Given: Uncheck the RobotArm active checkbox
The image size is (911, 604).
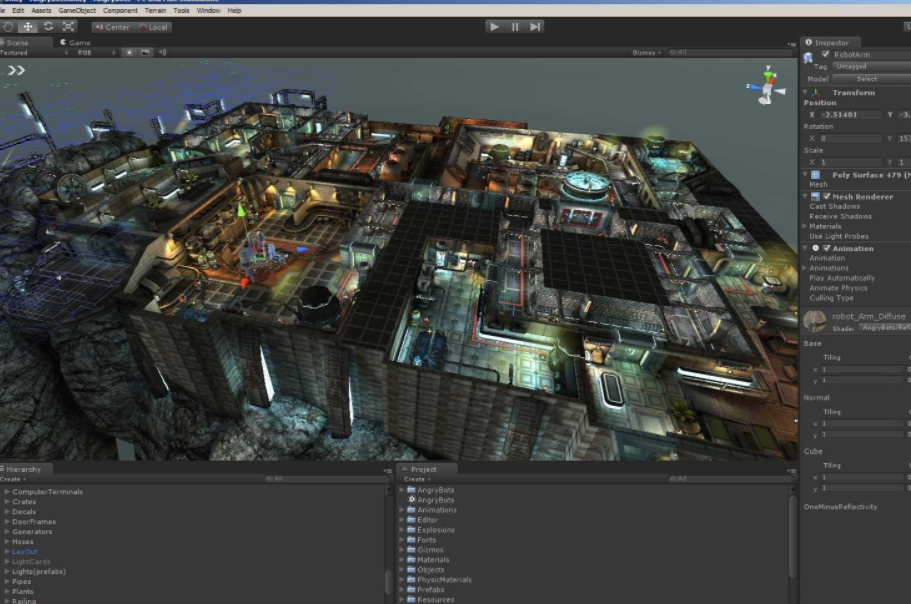Looking at the screenshot, I should pos(825,54).
